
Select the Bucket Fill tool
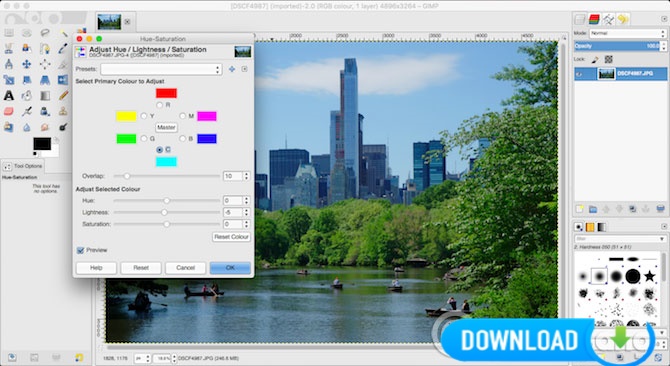[26, 95]
